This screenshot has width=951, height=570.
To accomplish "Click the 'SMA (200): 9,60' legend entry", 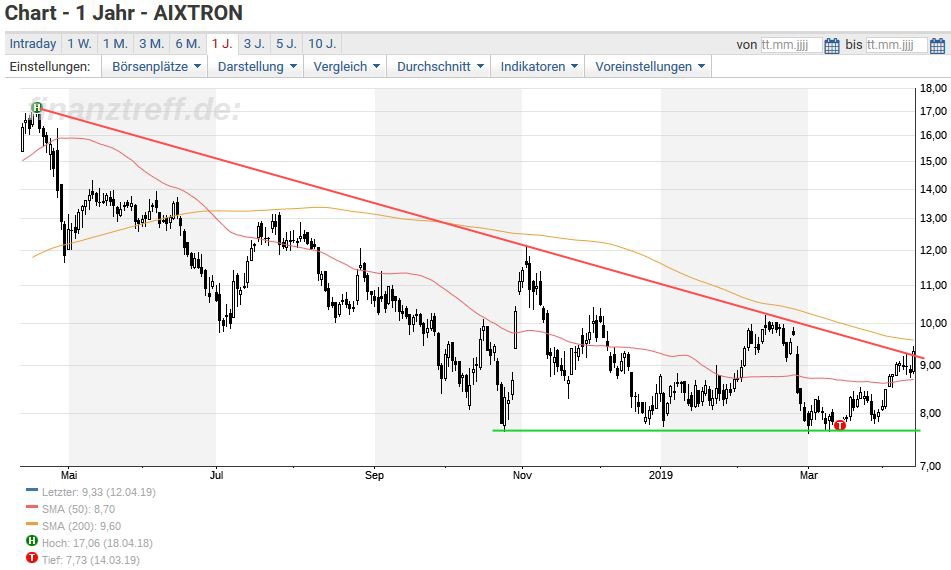I will coord(81,526).
